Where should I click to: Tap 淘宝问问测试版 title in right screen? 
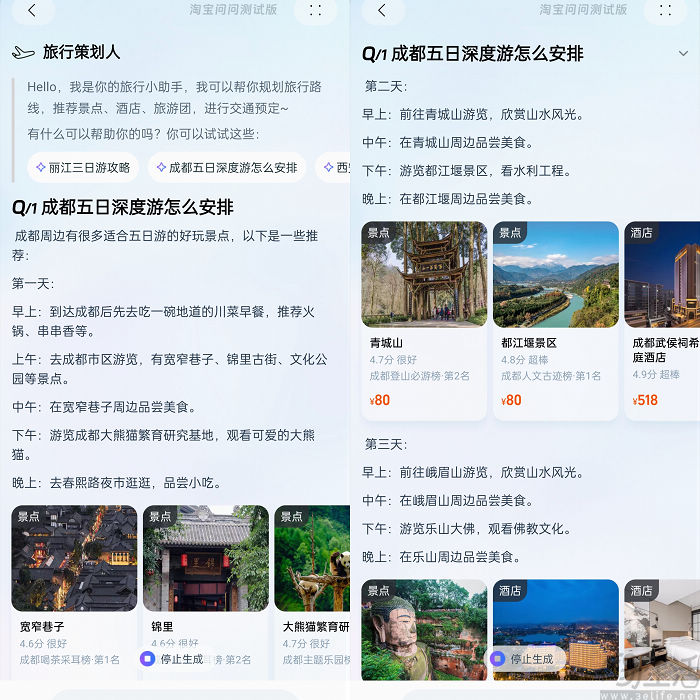pyautogui.click(x=583, y=9)
